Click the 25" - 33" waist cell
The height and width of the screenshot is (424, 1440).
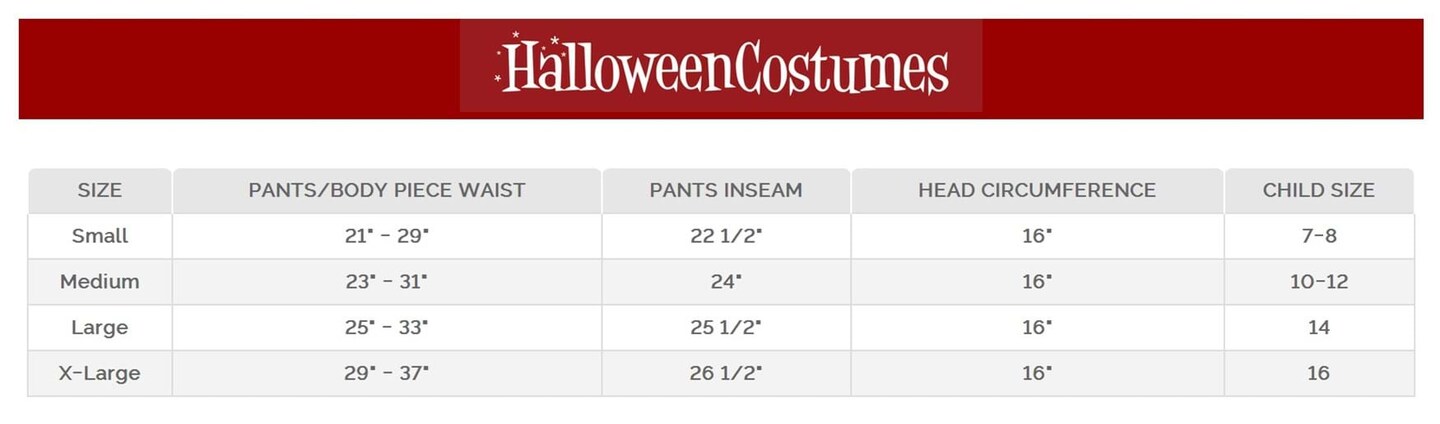pyautogui.click(x=387, y=327)
